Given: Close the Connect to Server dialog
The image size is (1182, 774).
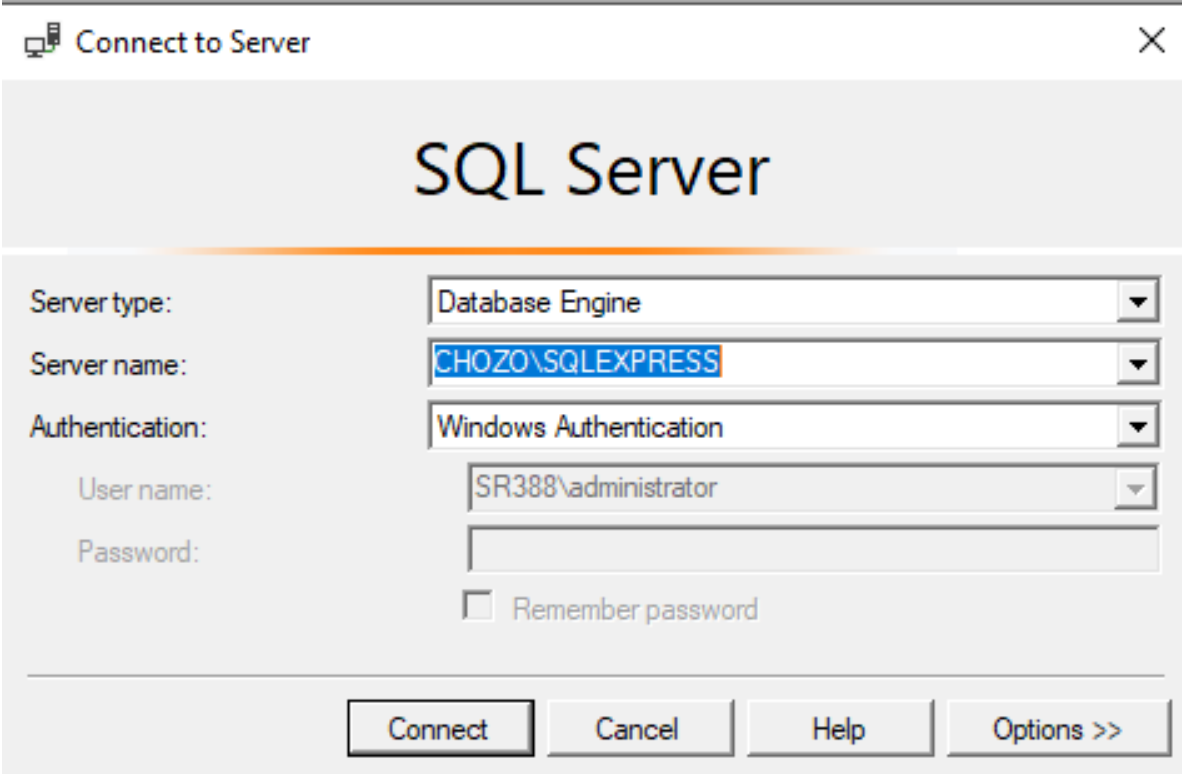Looking at the screenshot, I should (1152, 42).
